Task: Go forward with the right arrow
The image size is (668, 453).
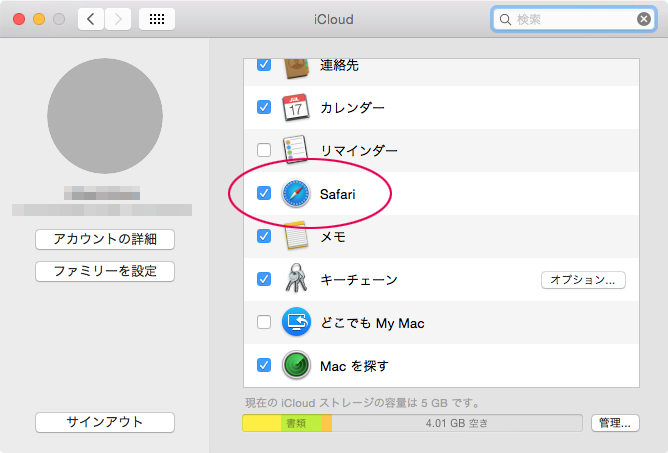Action: (x=118, y=19)
